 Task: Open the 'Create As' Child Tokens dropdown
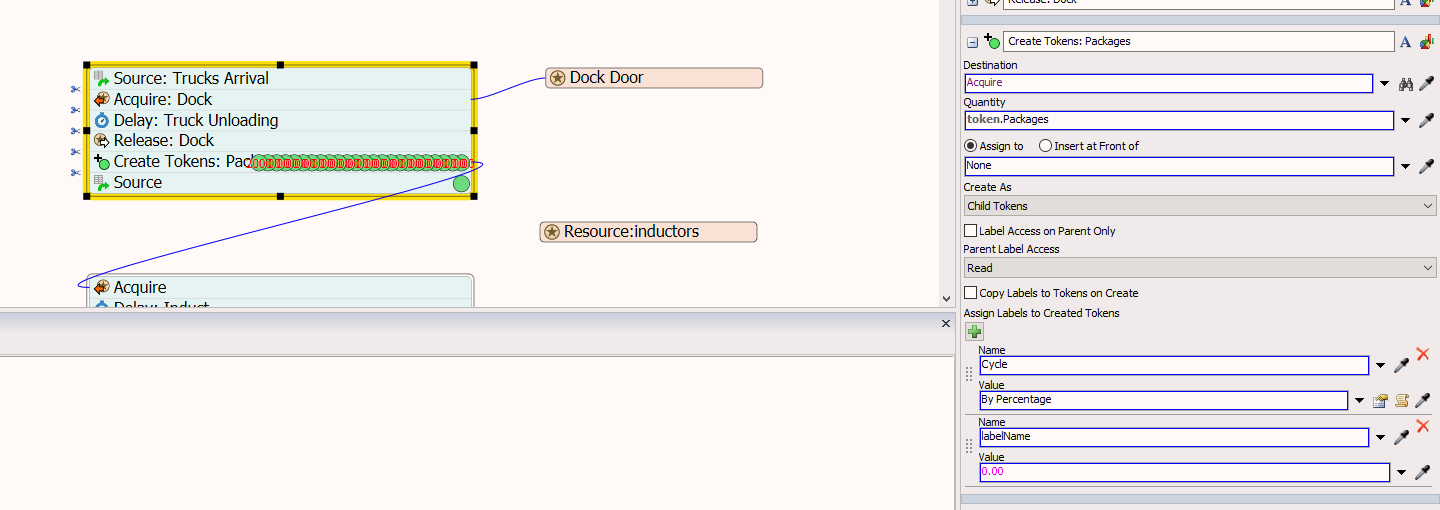click(x=1199, y=206)
